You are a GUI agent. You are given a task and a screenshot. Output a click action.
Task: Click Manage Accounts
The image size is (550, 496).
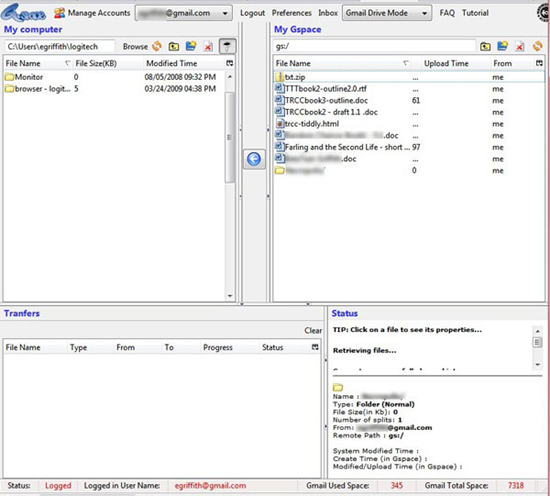pos(99,13)
